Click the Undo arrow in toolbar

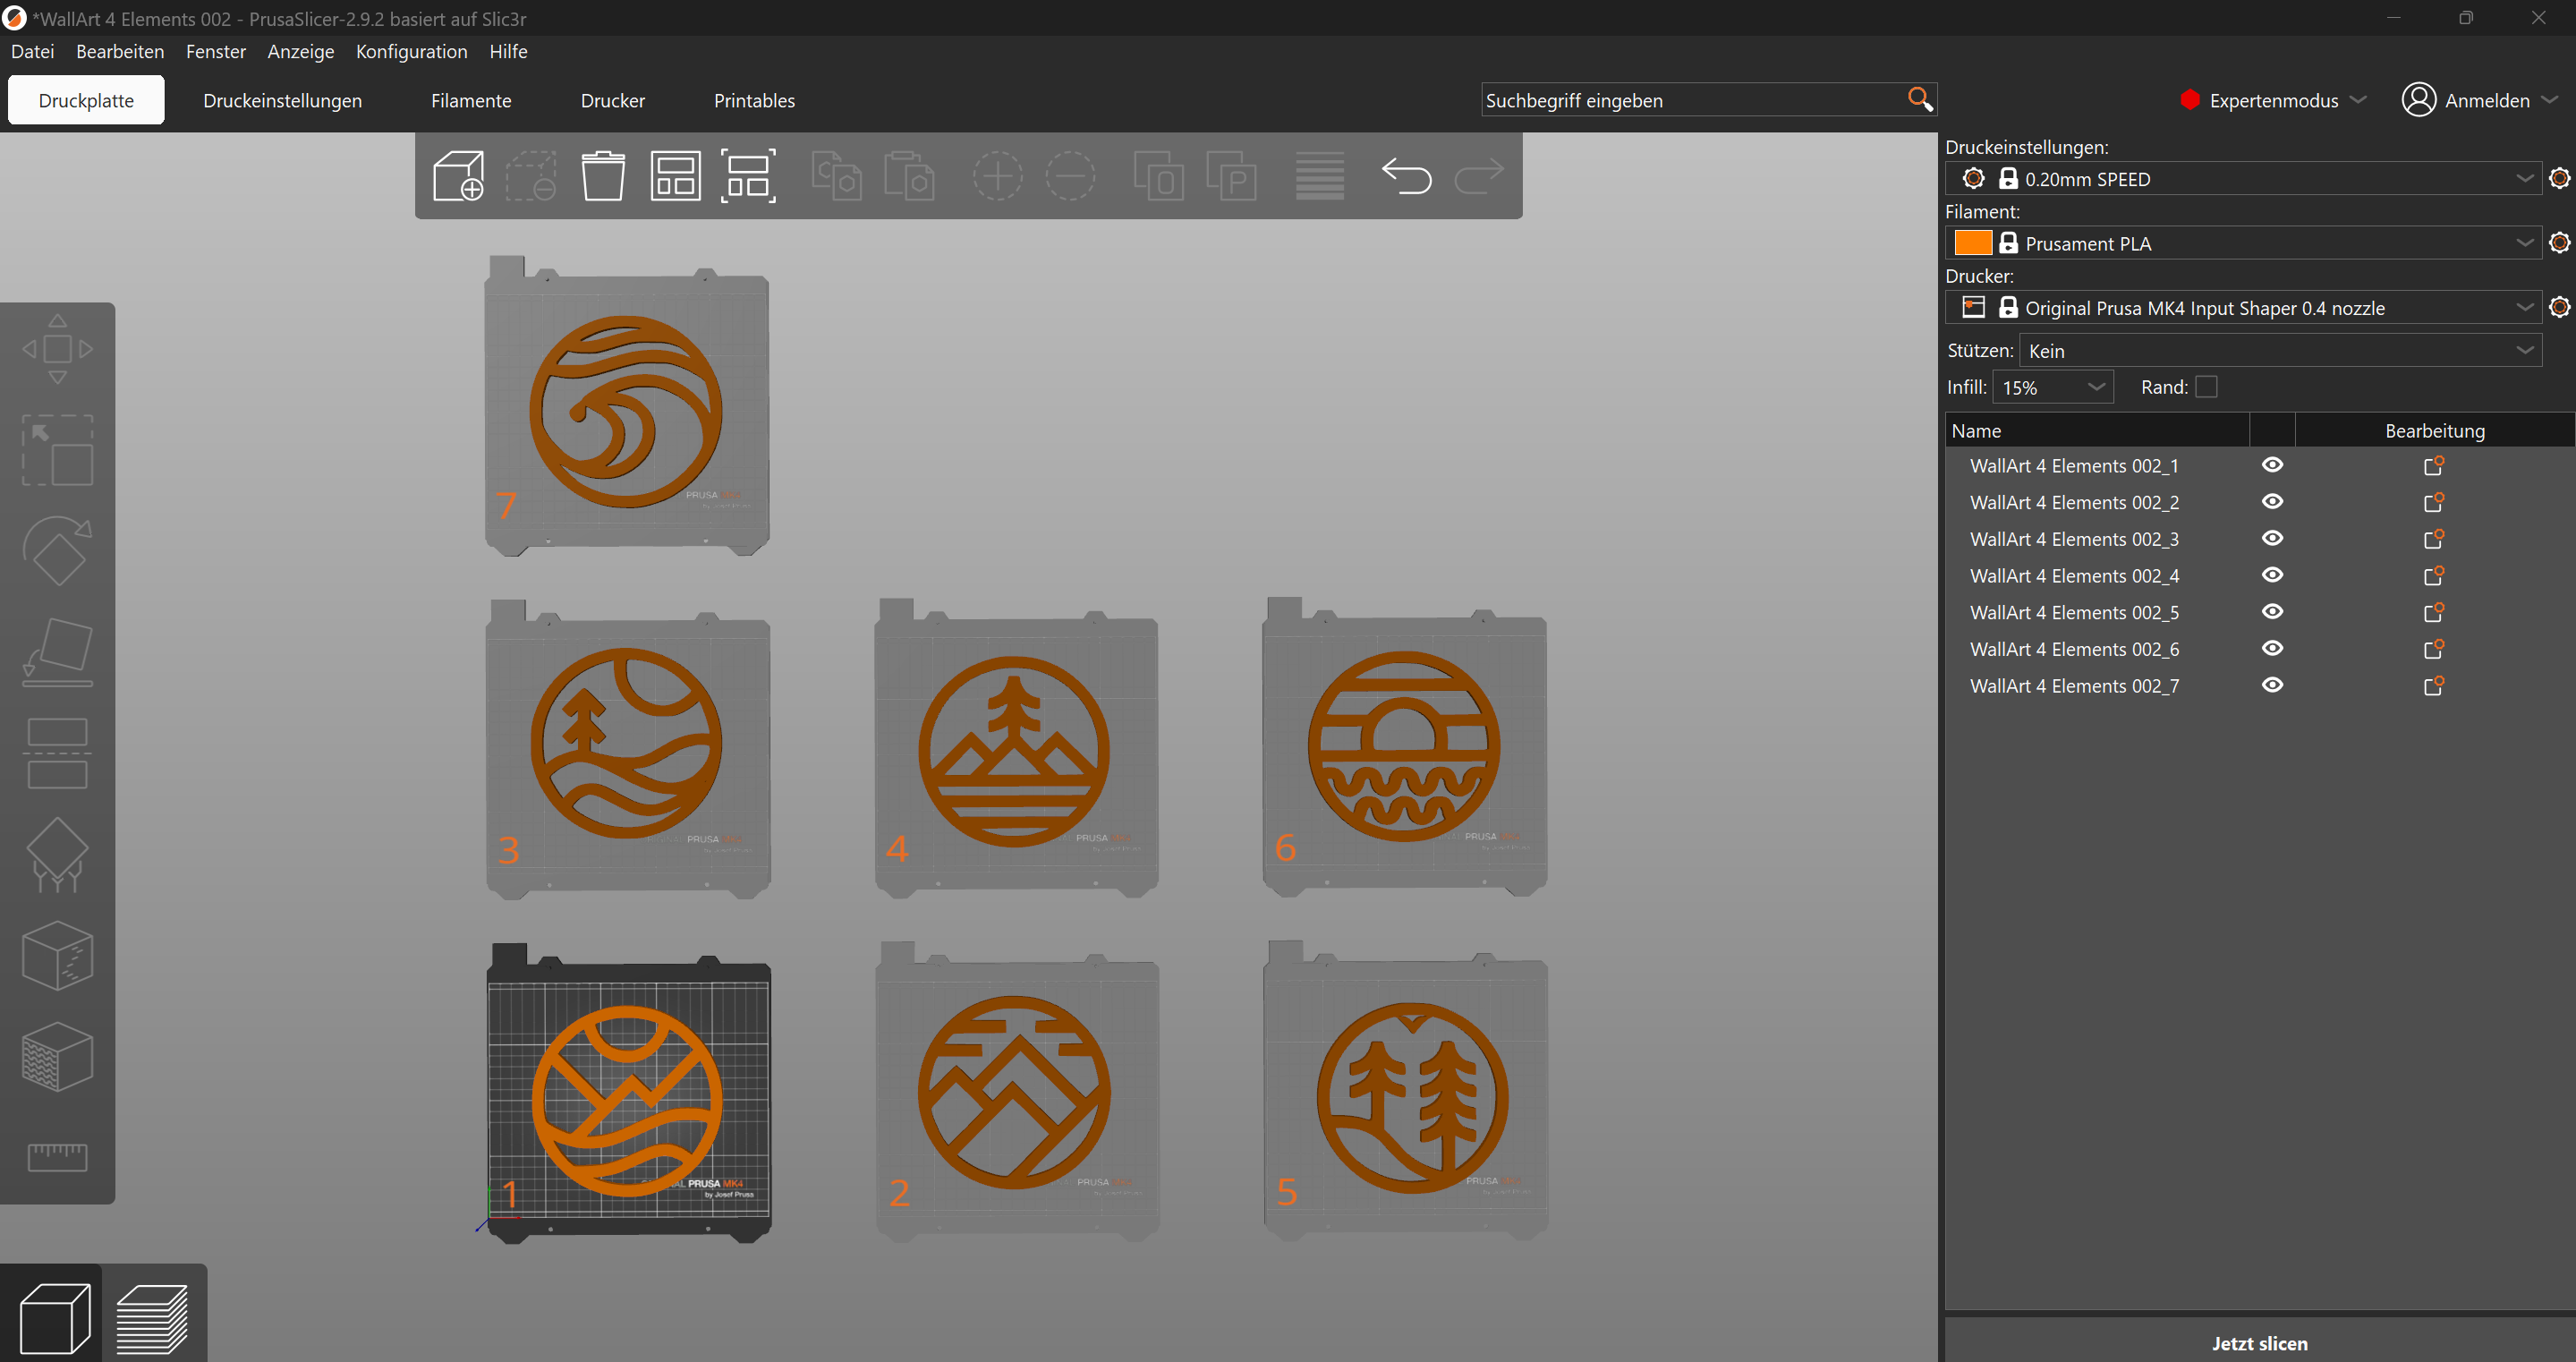[x=1406, y=176]
